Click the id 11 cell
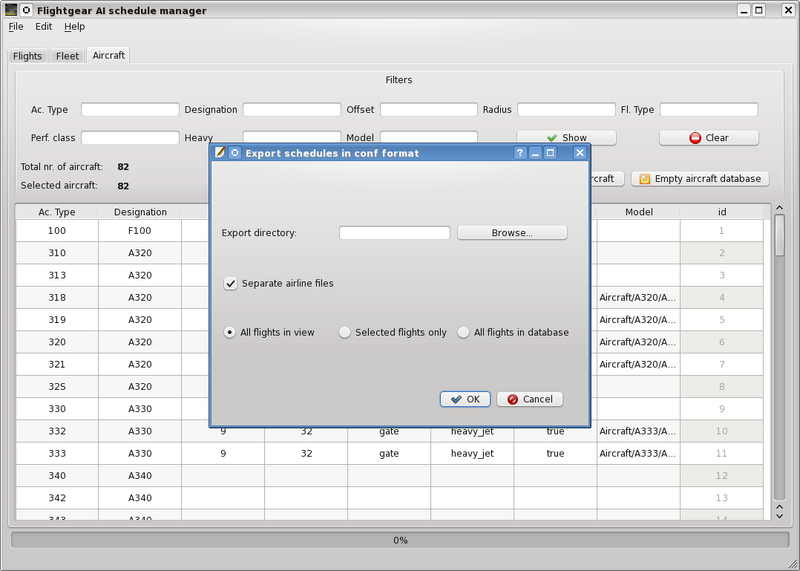 tap(722, 454)
